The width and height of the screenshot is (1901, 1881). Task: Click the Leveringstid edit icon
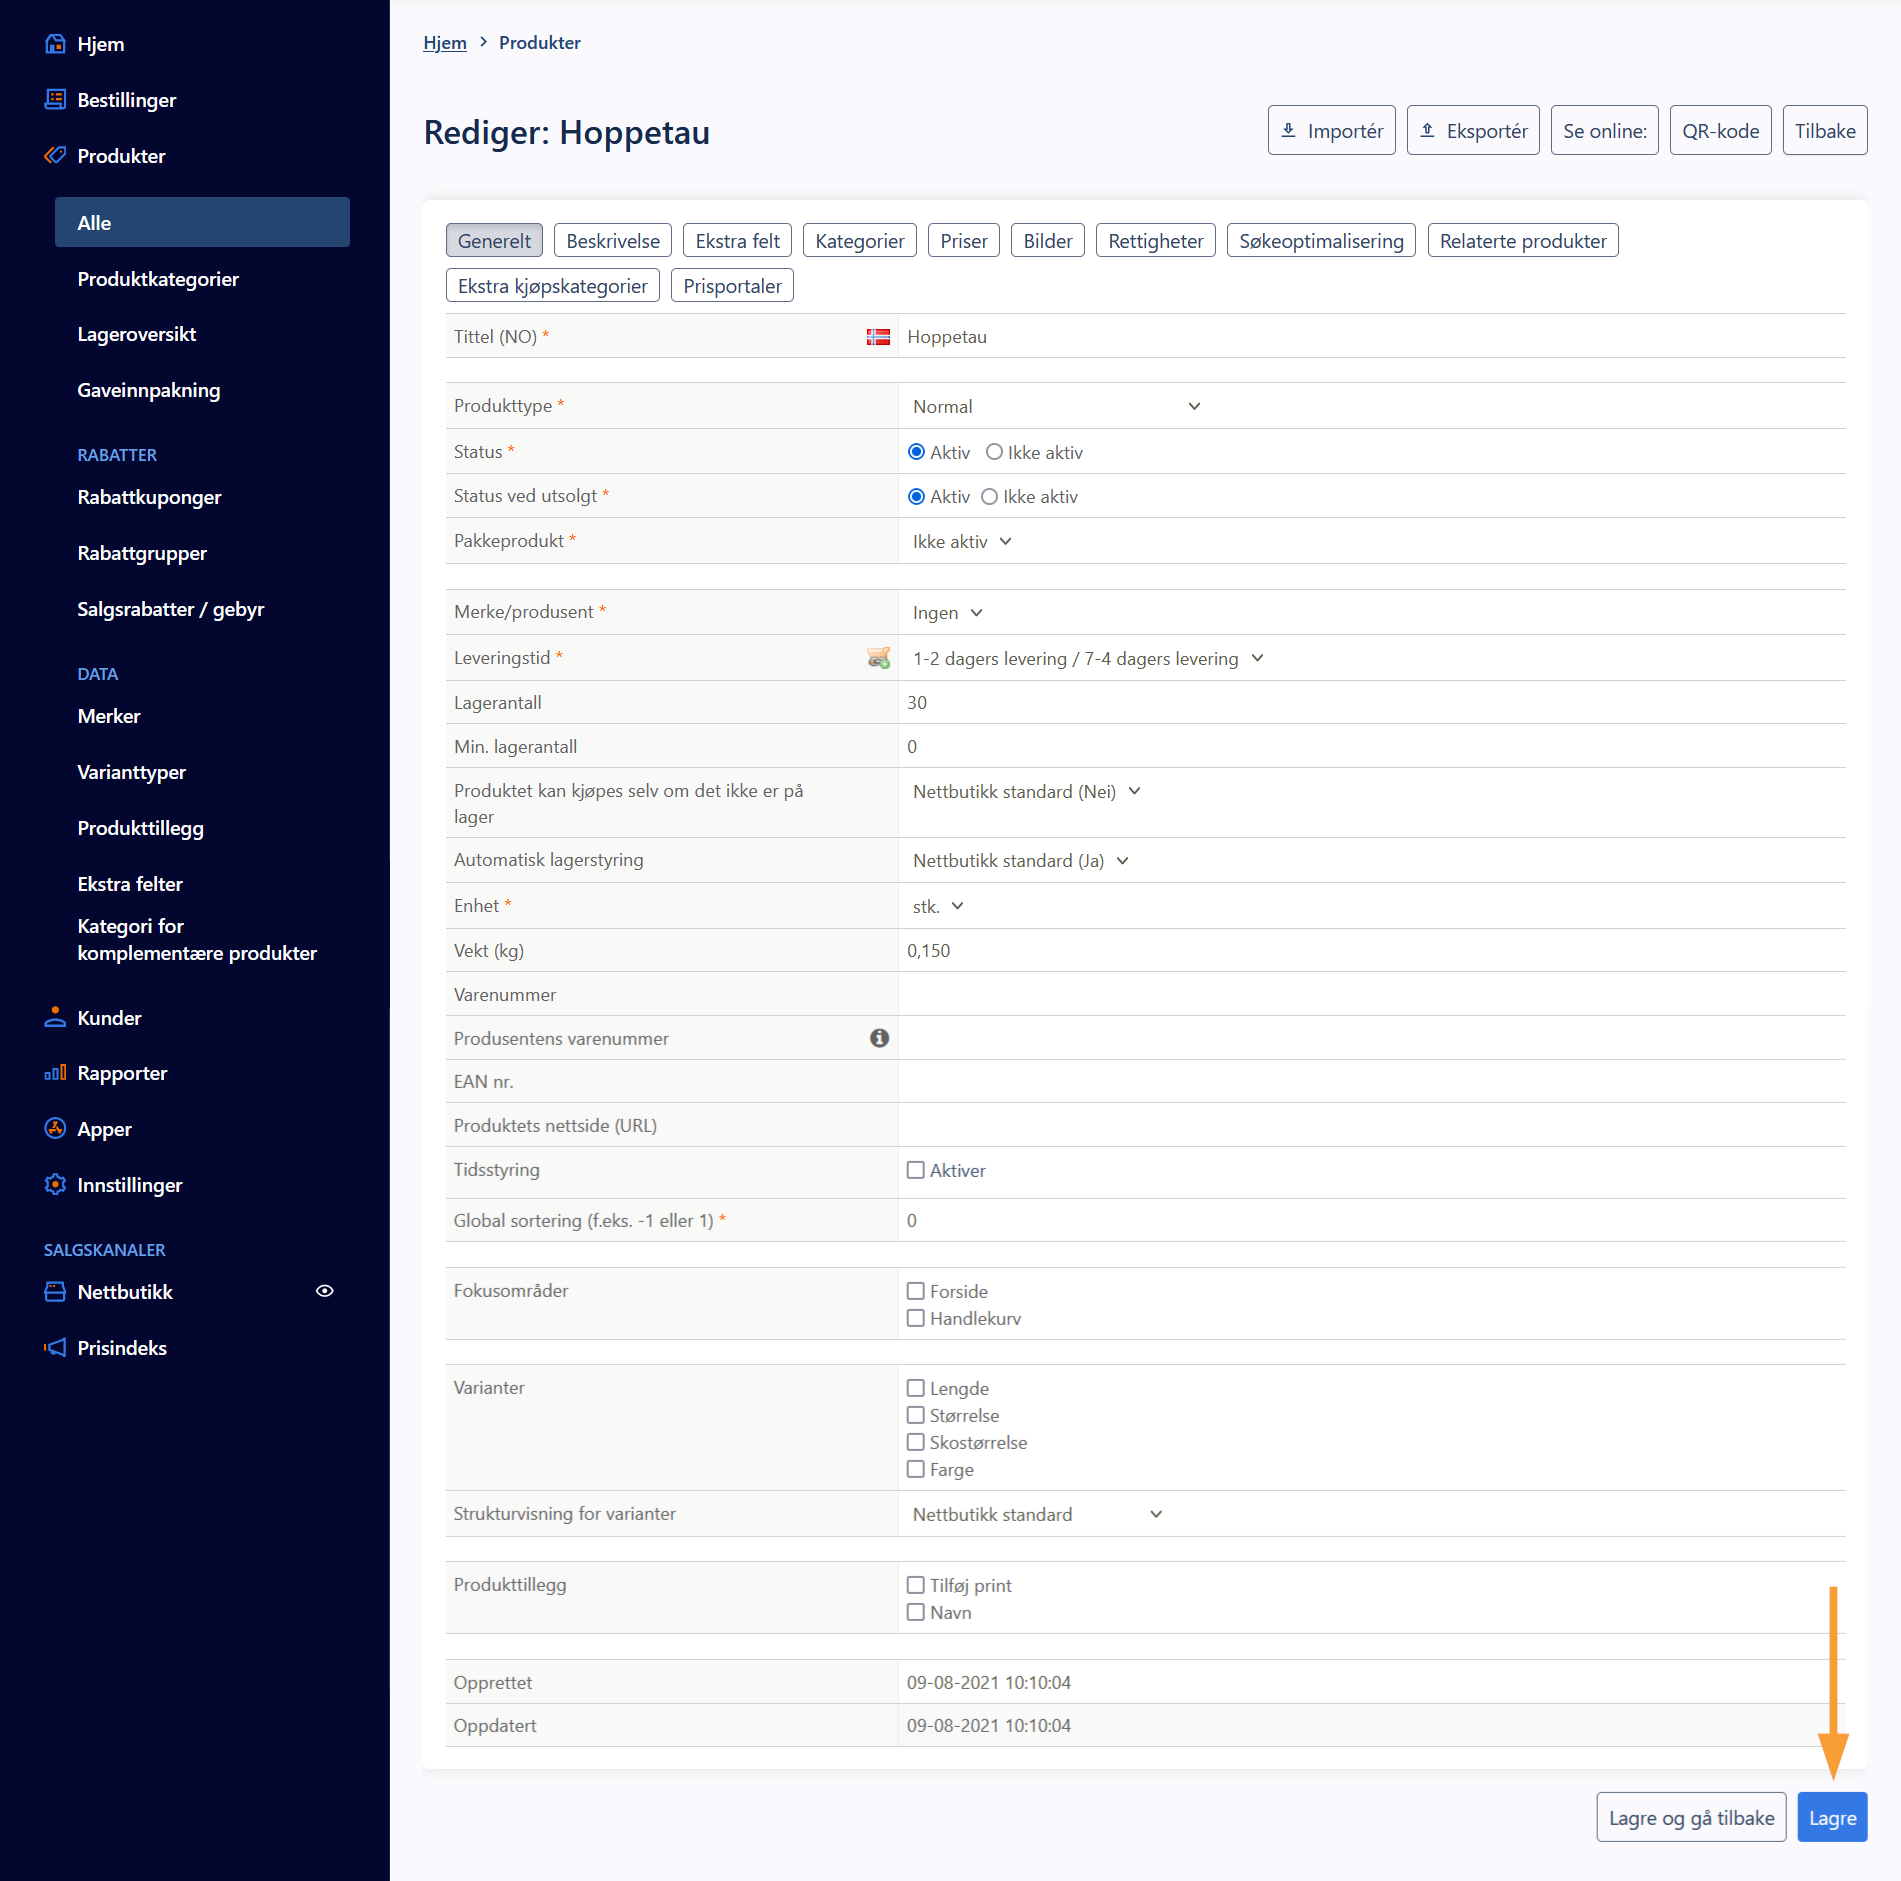tap(878, 658)
